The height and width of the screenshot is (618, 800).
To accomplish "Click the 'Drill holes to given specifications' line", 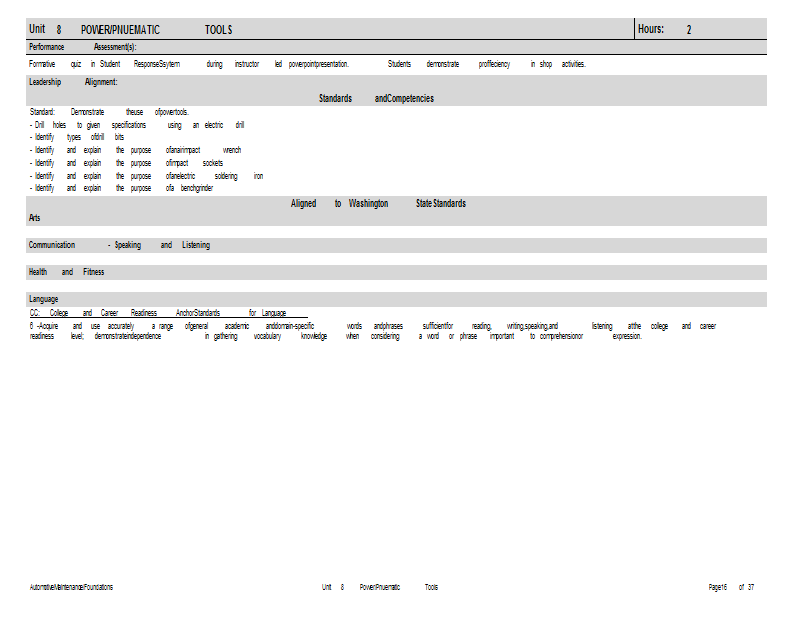I will [x=137, y=125].
